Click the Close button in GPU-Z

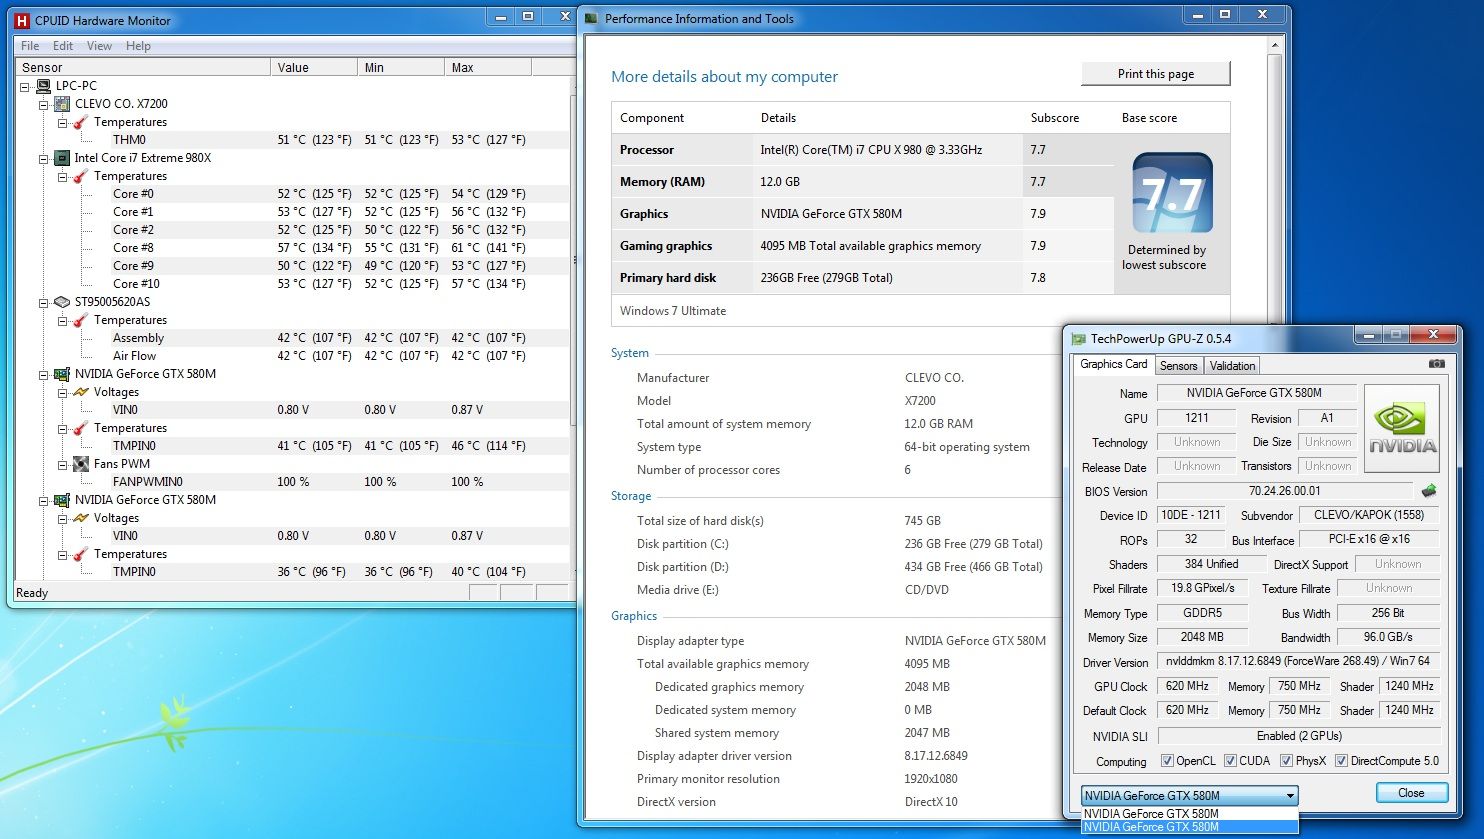1411,793
